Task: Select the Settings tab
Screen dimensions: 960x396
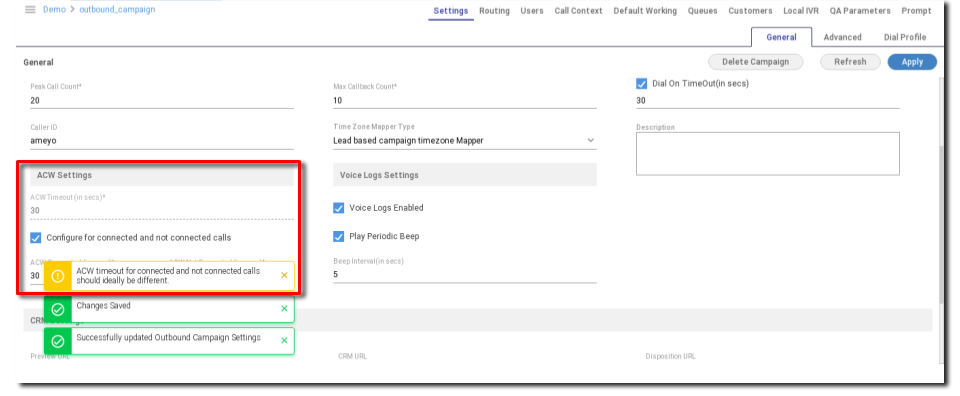Action: tap(451, 11)
